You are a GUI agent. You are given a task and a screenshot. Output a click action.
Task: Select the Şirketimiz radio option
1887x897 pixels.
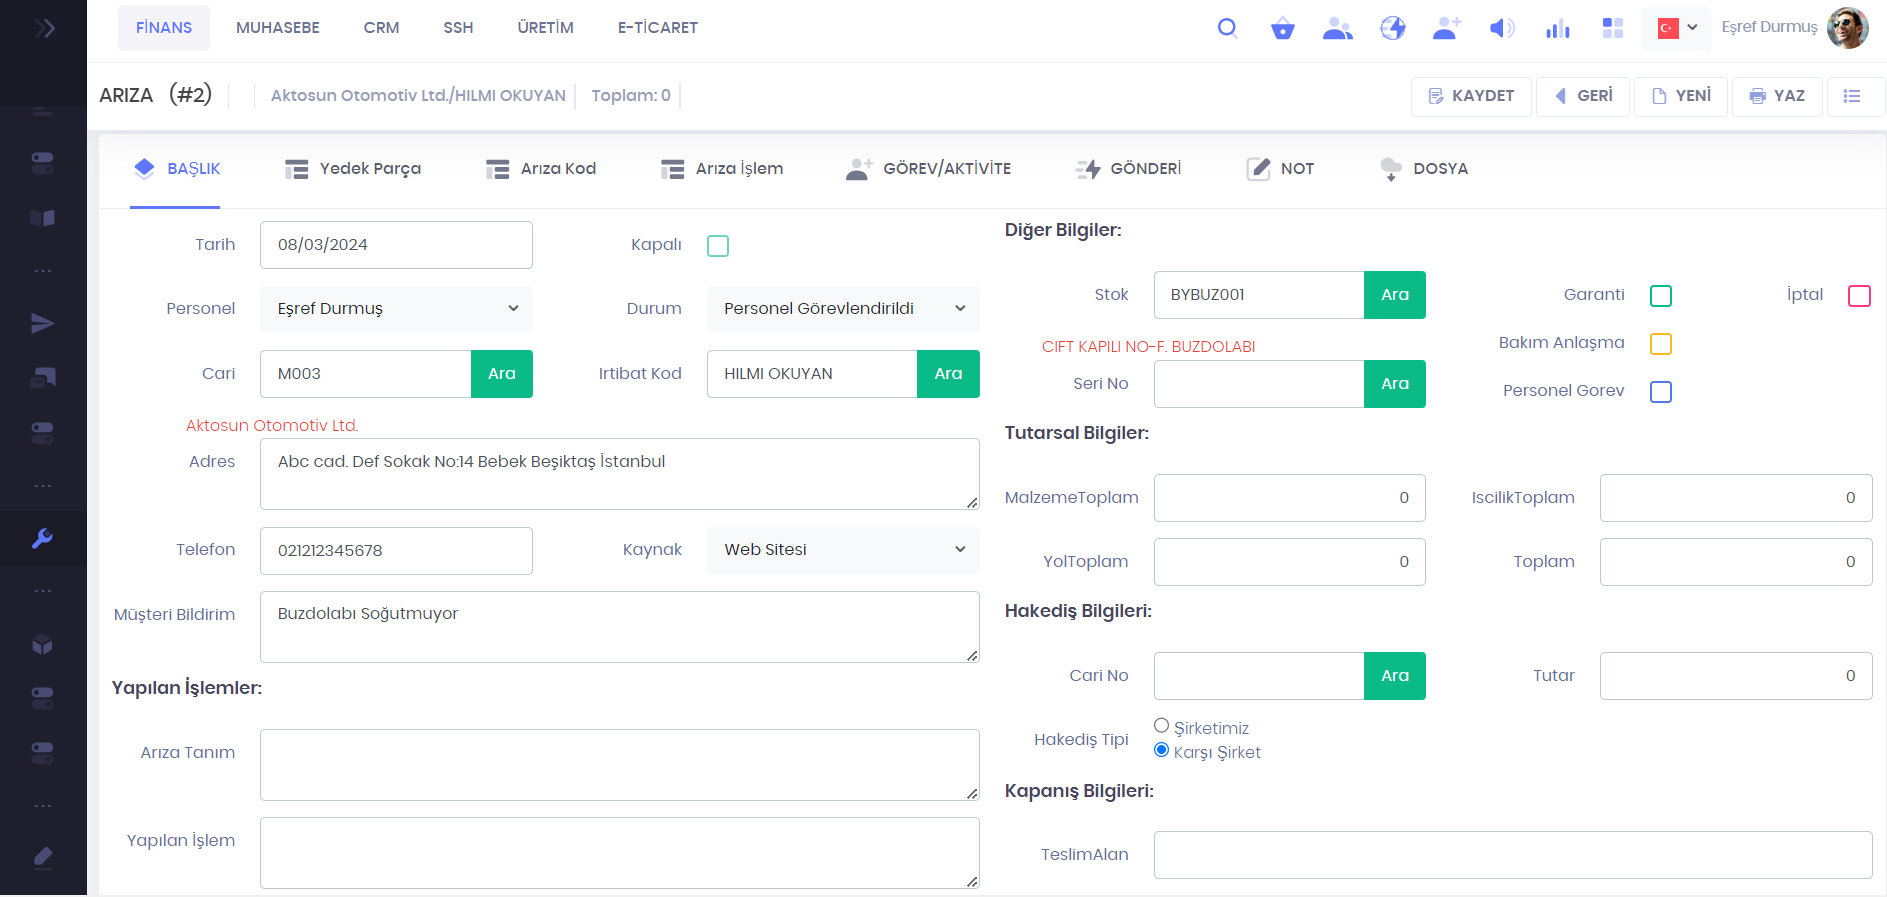pos(1161,726)
